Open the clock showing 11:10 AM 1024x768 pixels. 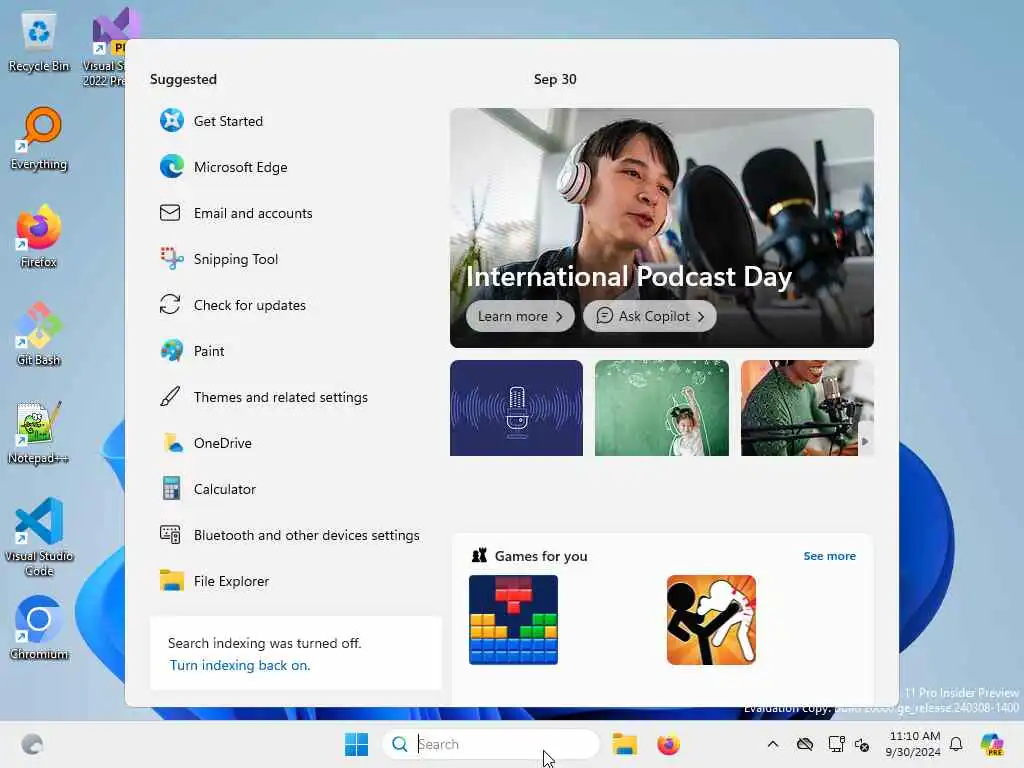(913, 744)
